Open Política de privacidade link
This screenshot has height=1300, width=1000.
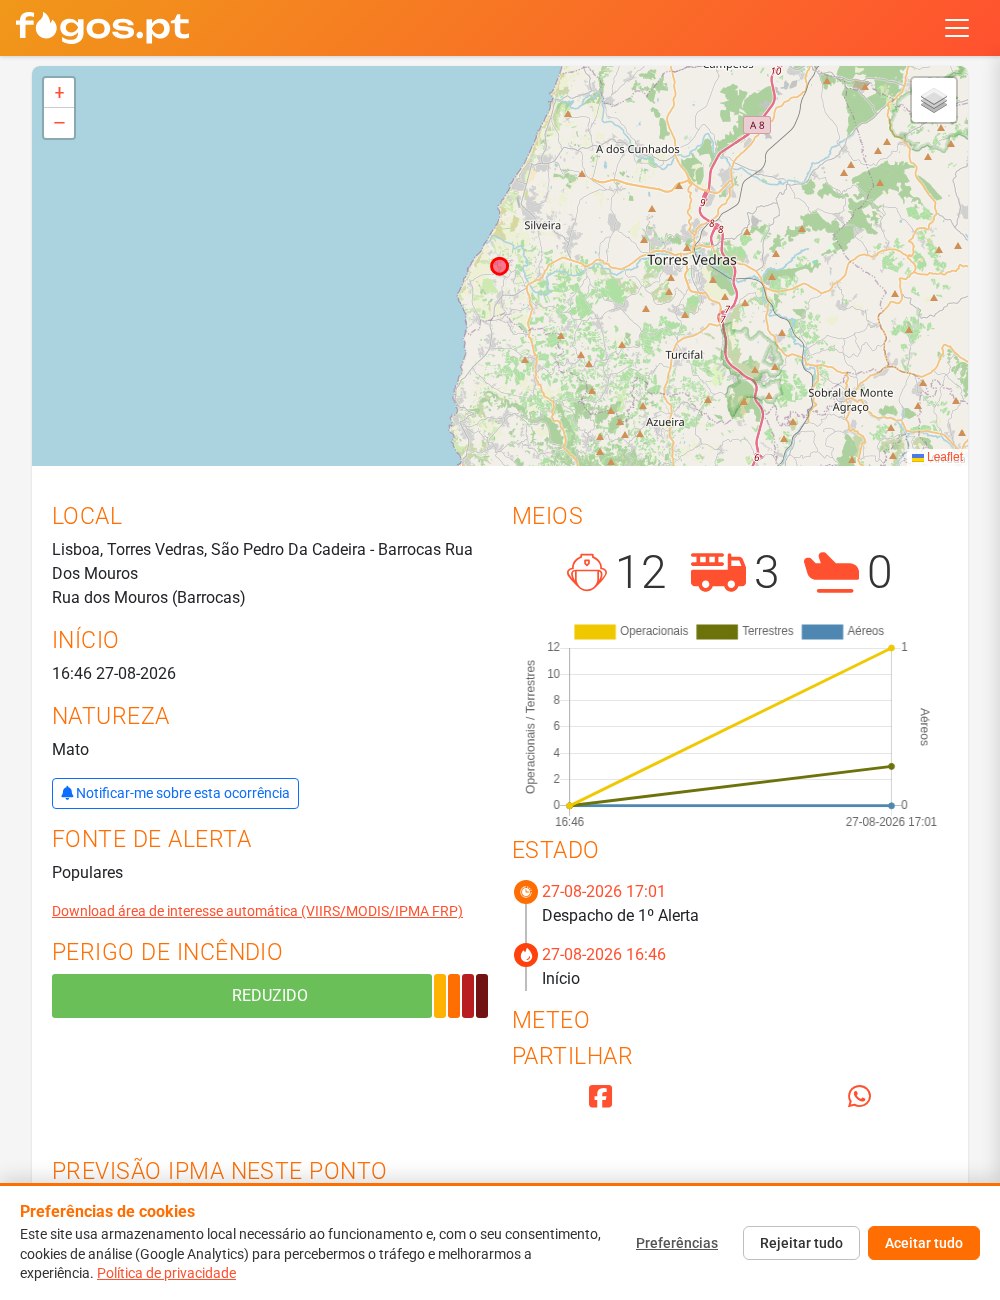click(x=166, y=1273)
